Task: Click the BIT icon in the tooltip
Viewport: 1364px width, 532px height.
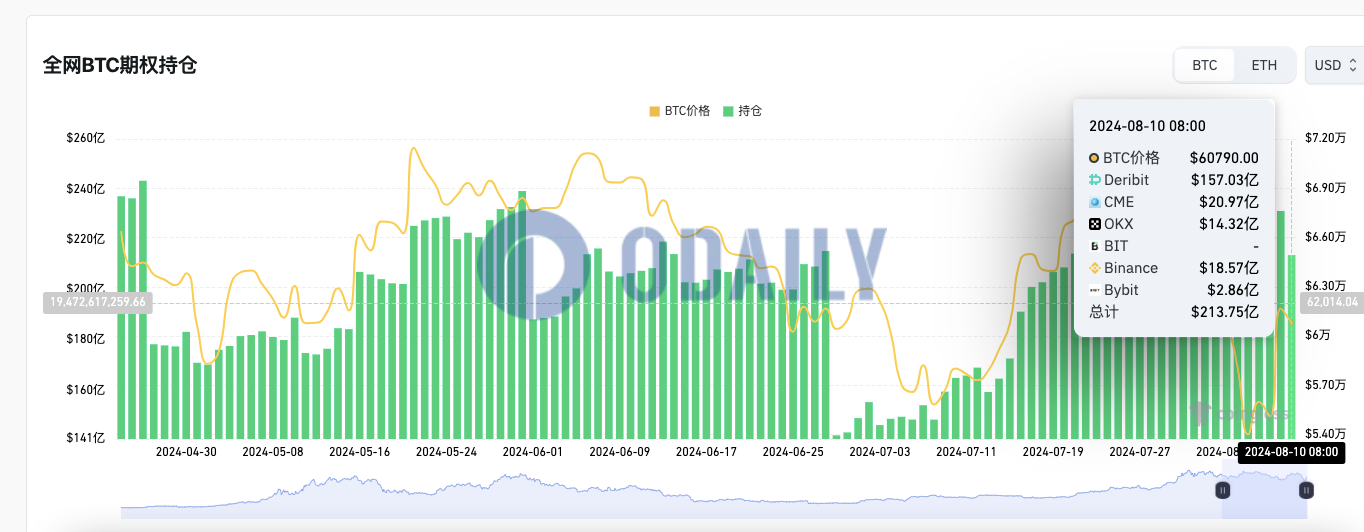Action: (1094, 246)
